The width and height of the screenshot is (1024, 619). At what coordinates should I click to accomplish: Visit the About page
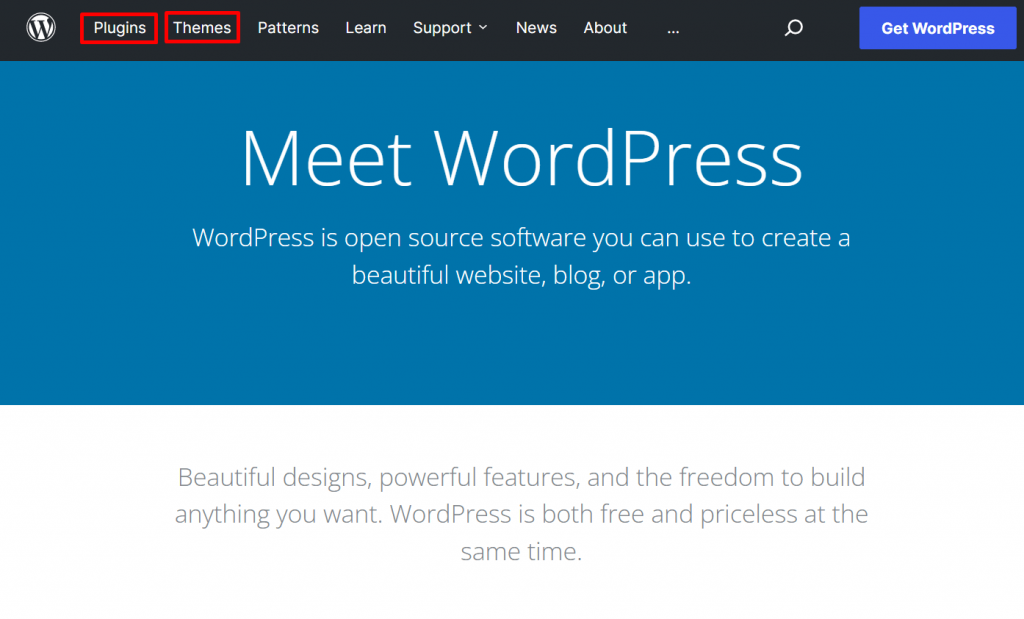click(605, 27)
